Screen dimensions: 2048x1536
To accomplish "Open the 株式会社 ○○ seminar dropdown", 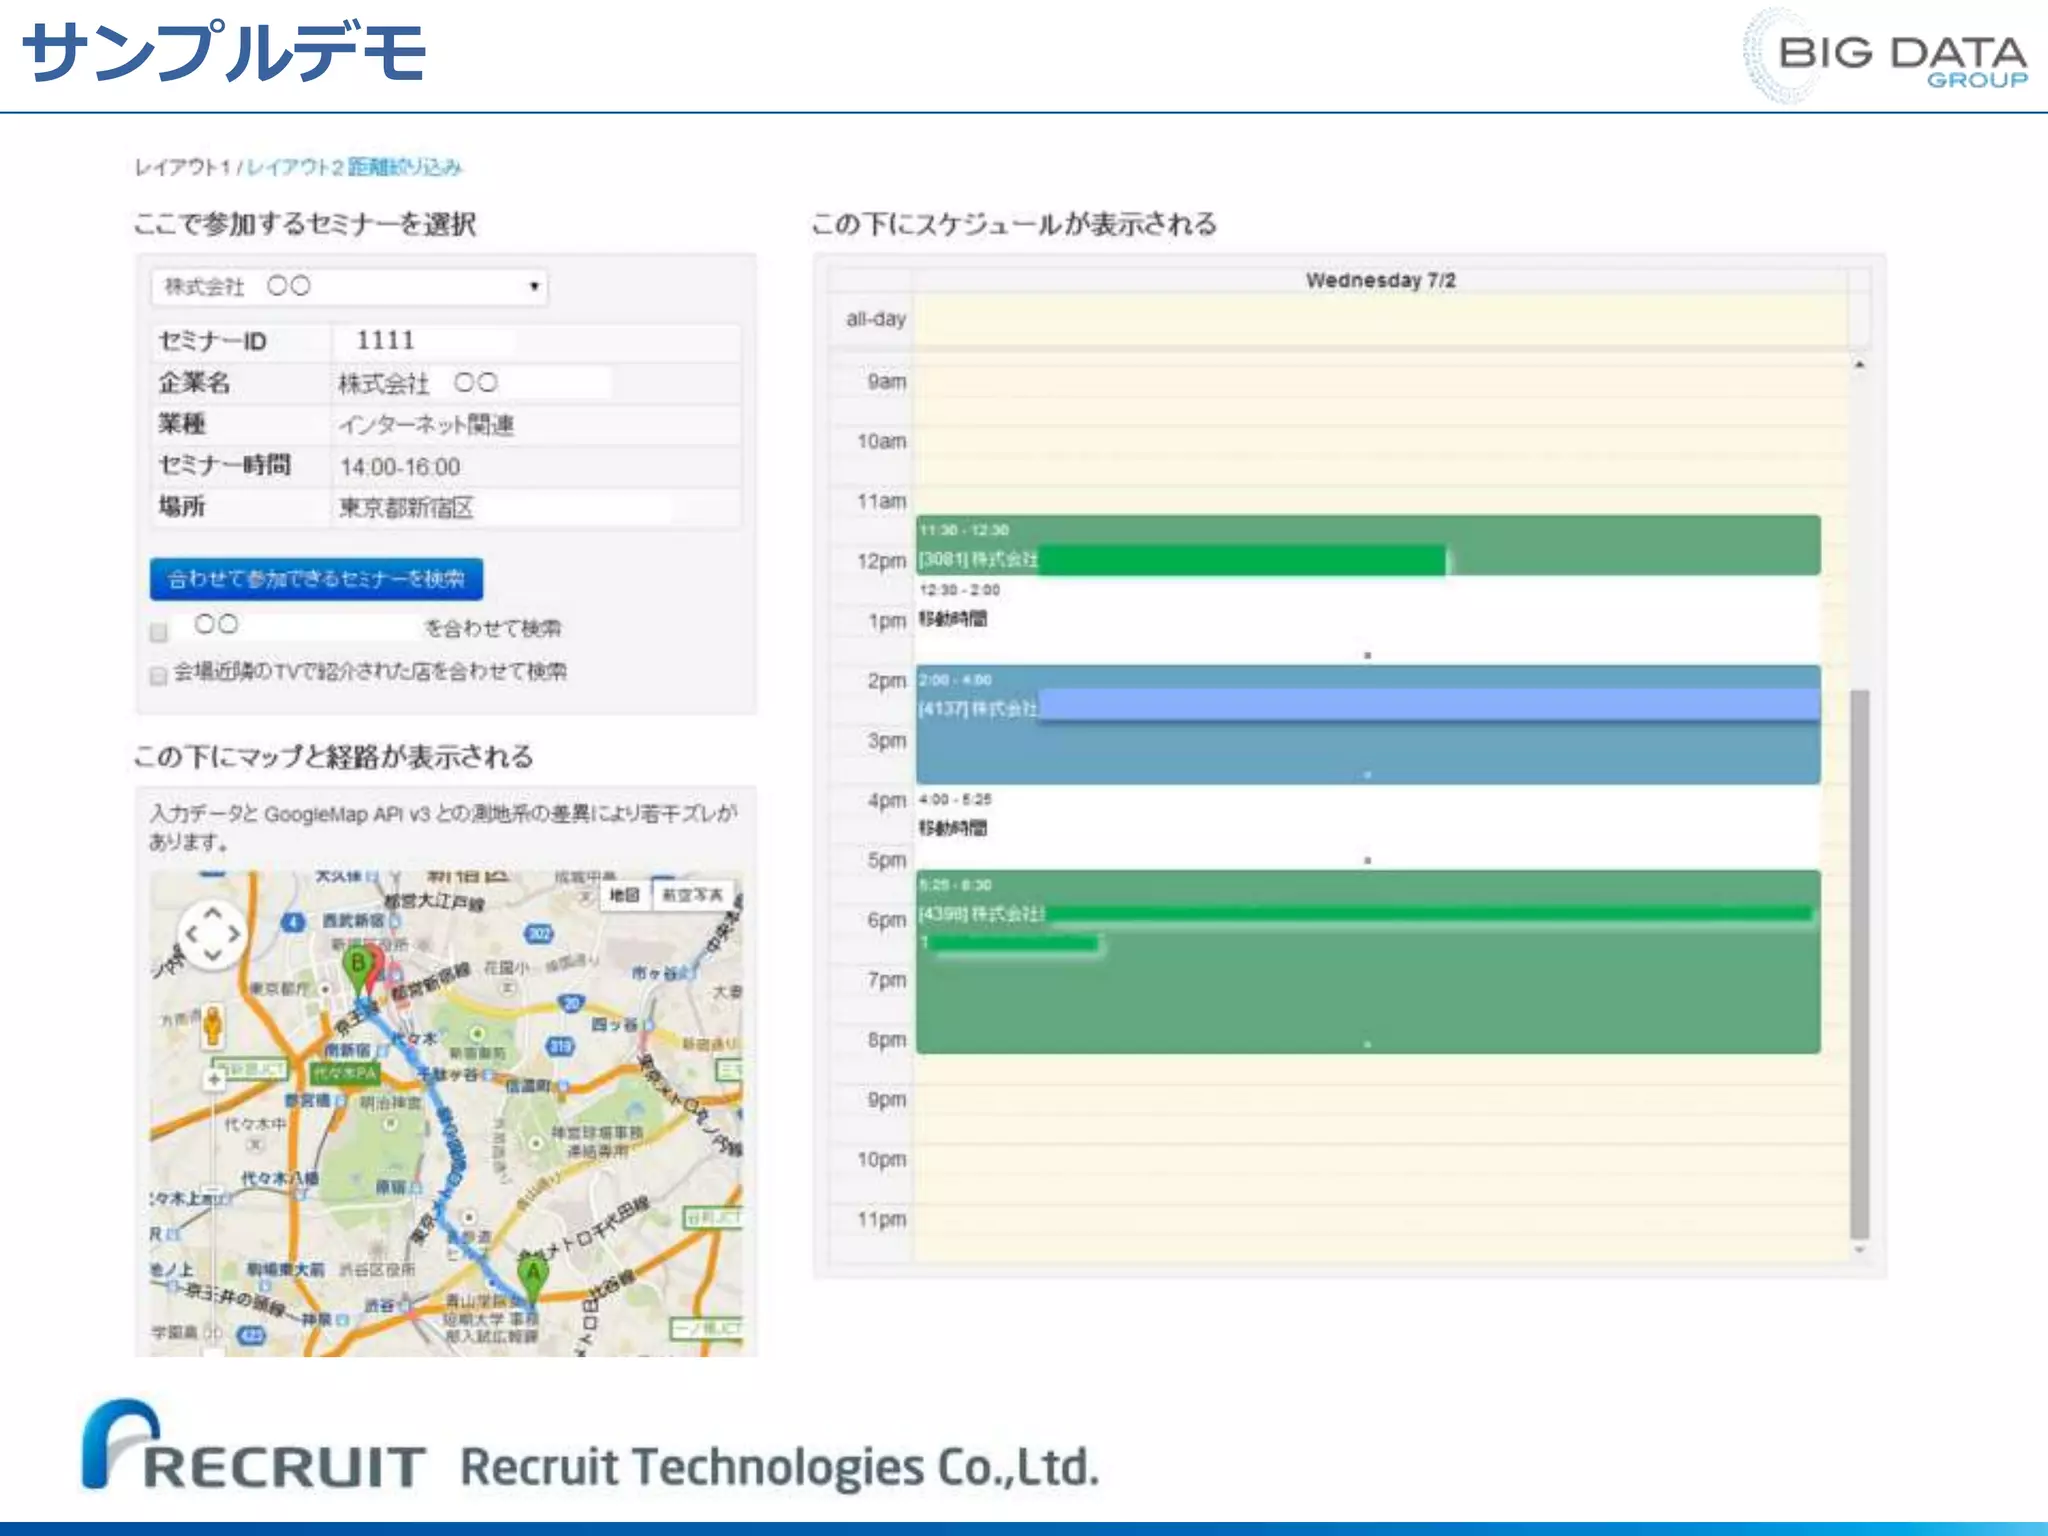I will point(349,287).
